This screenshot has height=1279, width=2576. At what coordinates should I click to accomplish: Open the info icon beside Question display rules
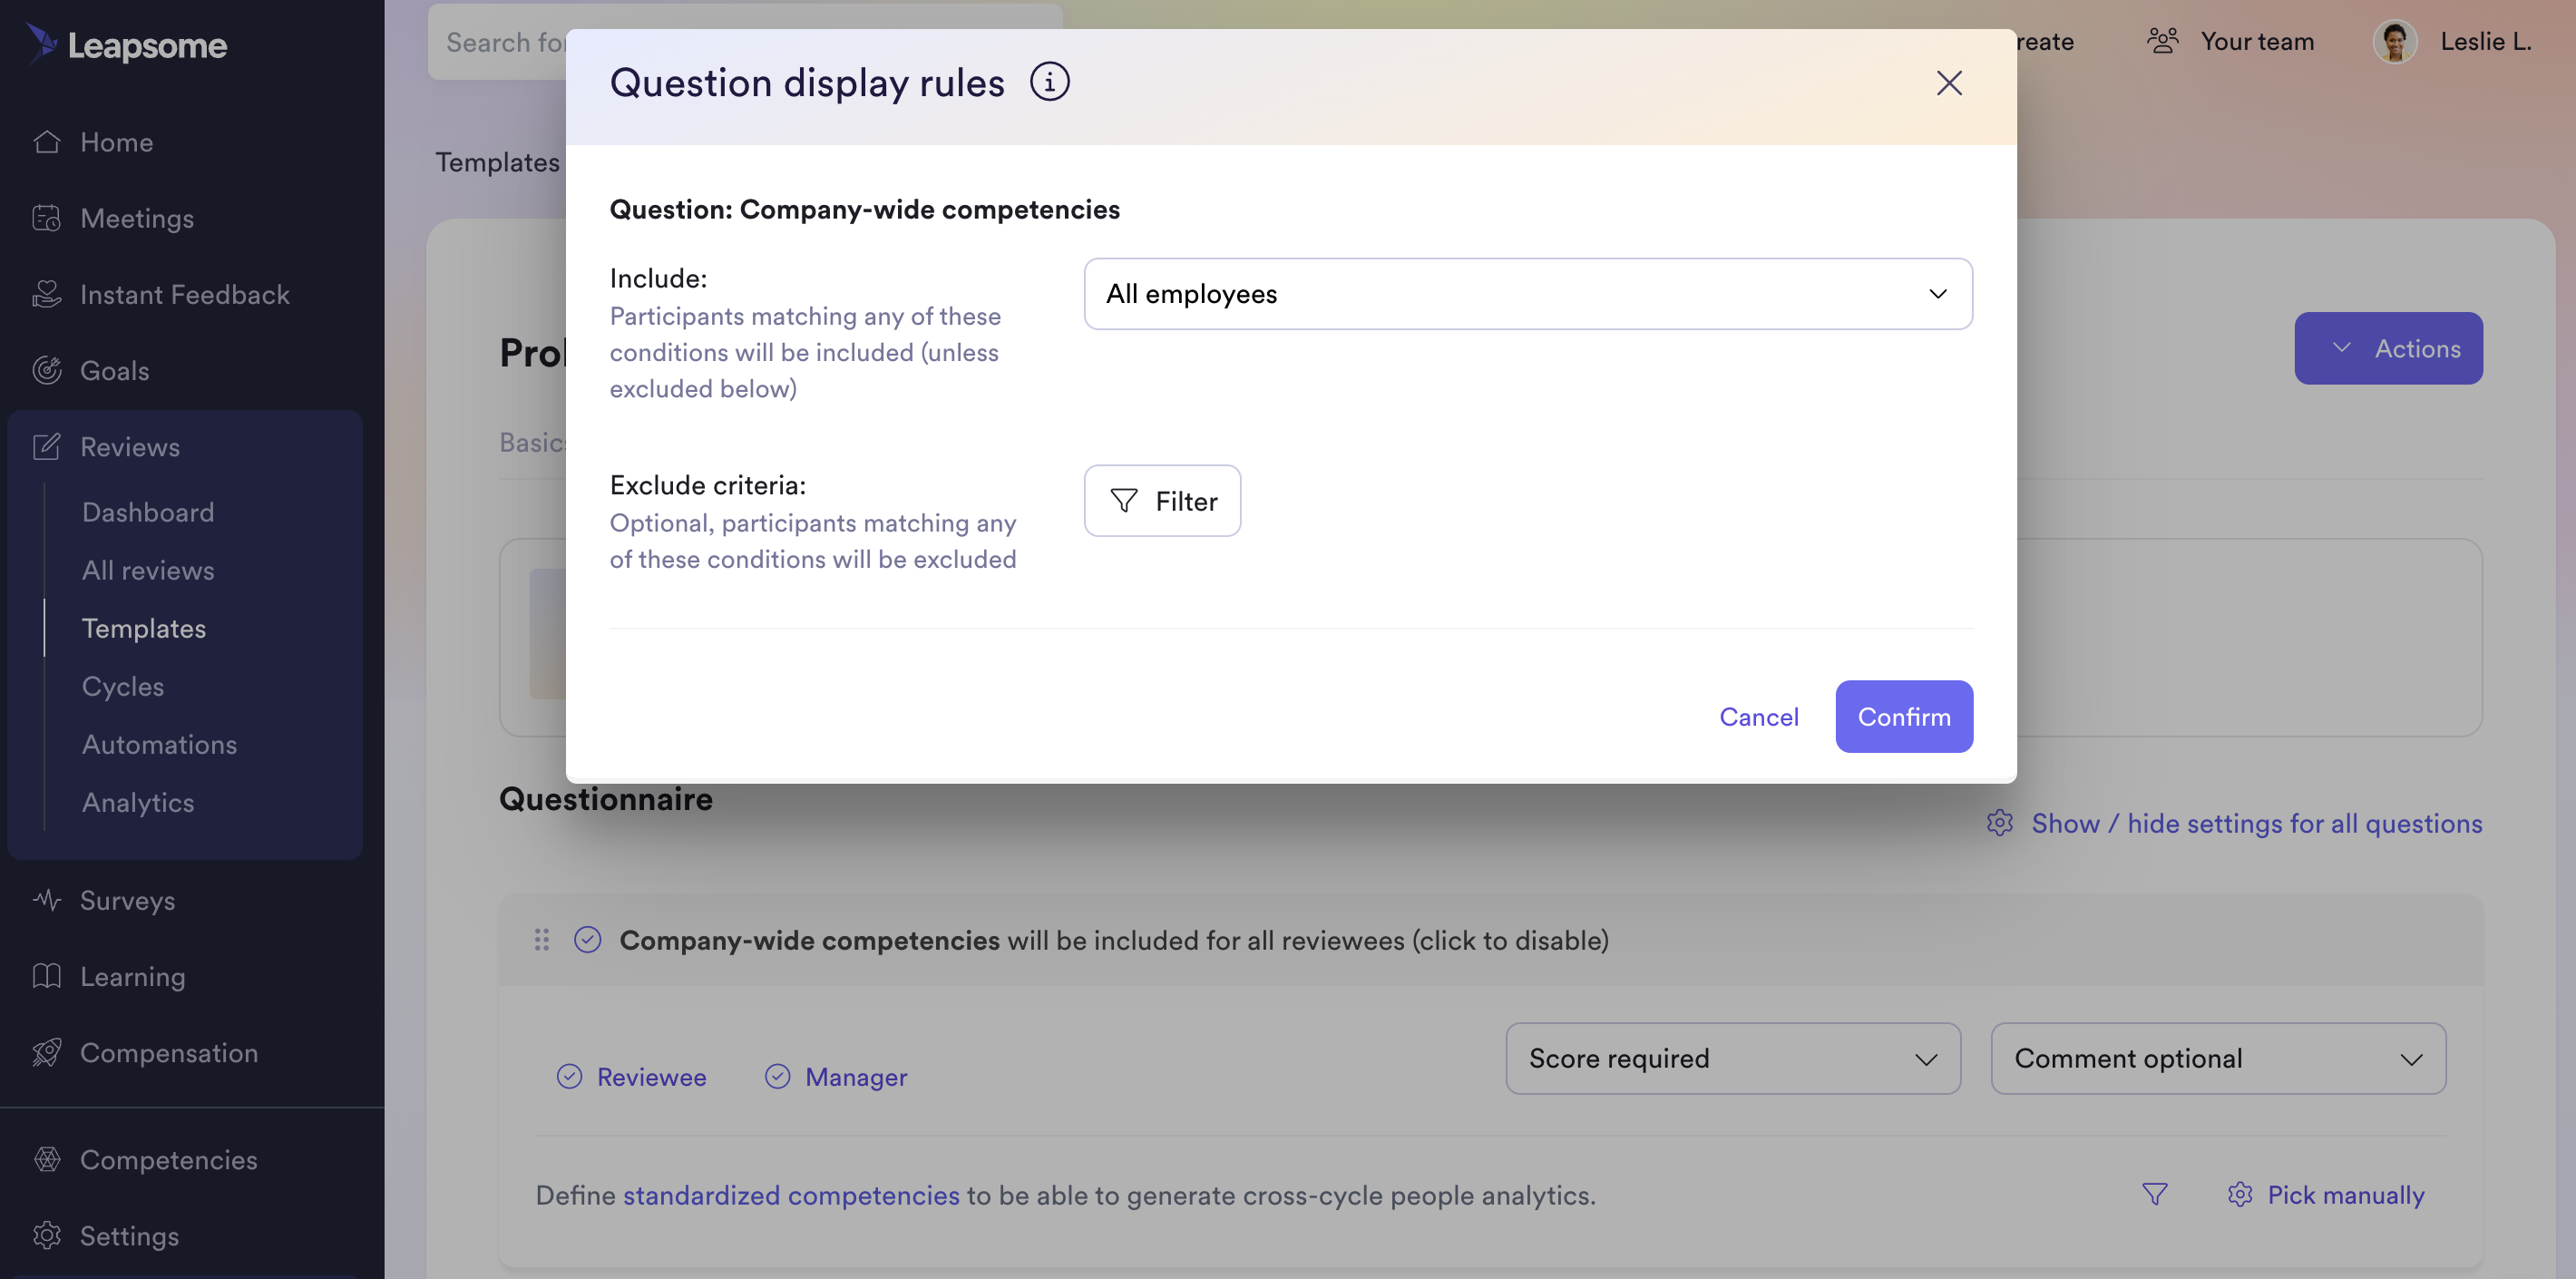point(1049,82)
